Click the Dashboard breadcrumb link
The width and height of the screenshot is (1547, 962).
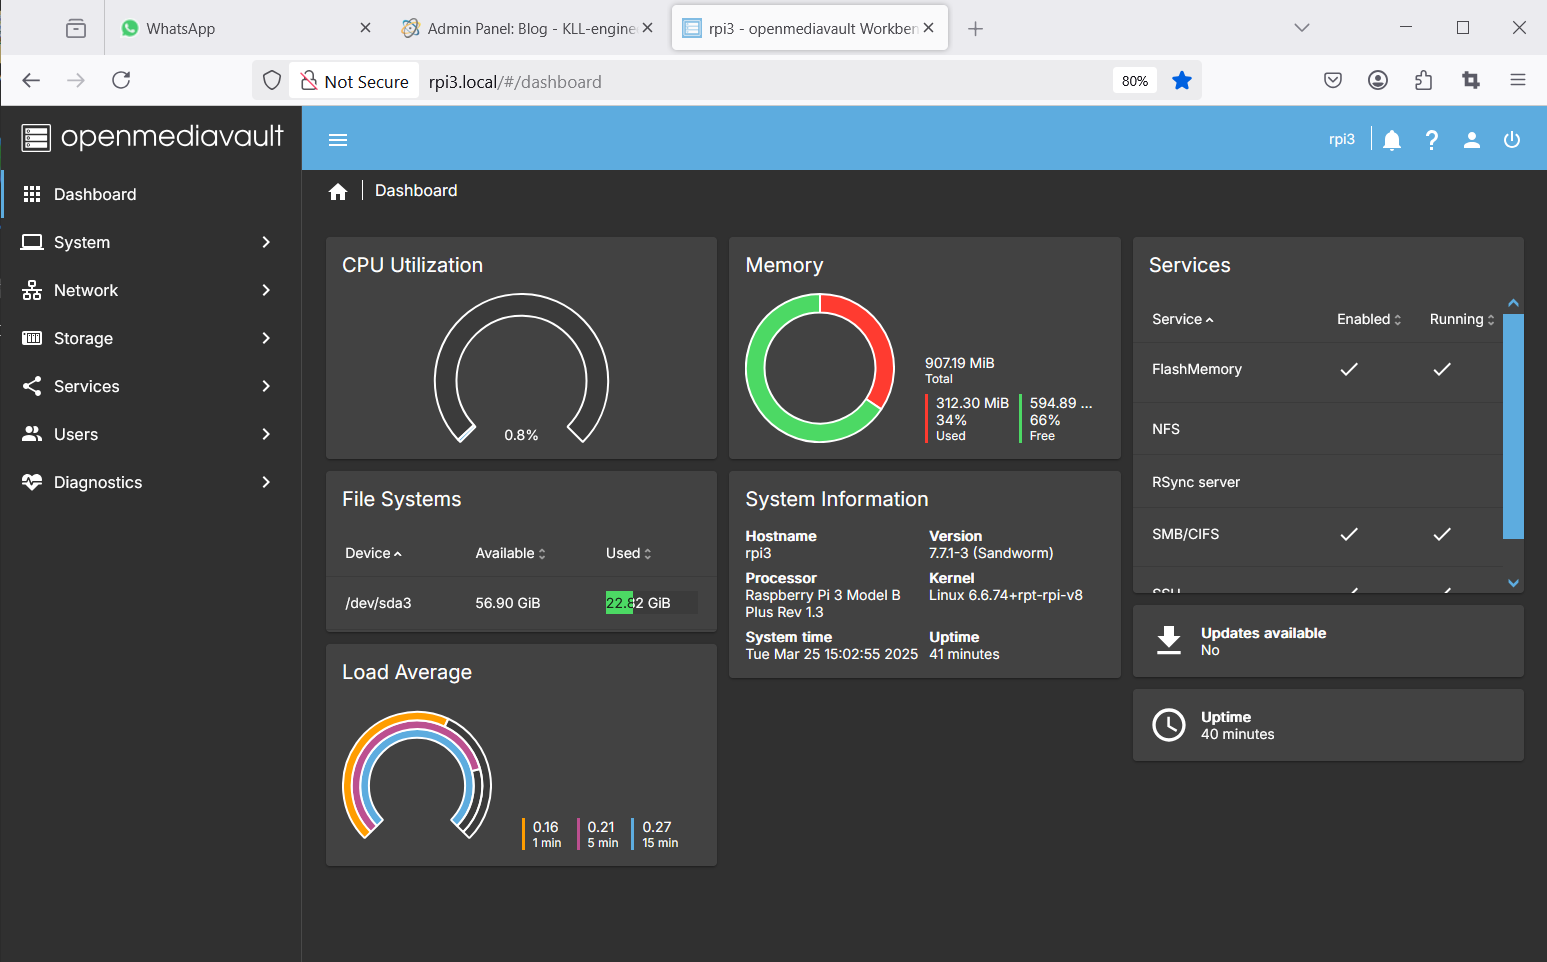pyautogui.click(x=416, y=191)
